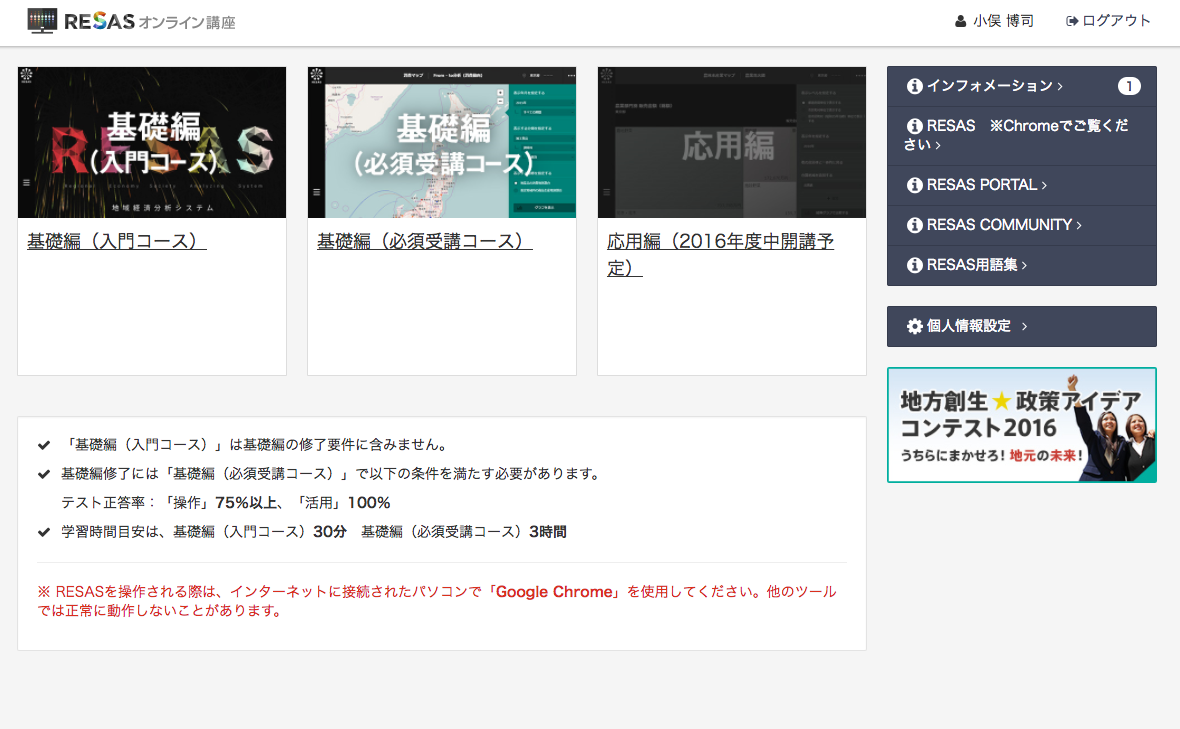Open the 基礎編（必須受講コース）link
This screenshot has width=1180, height=729.
424,241
